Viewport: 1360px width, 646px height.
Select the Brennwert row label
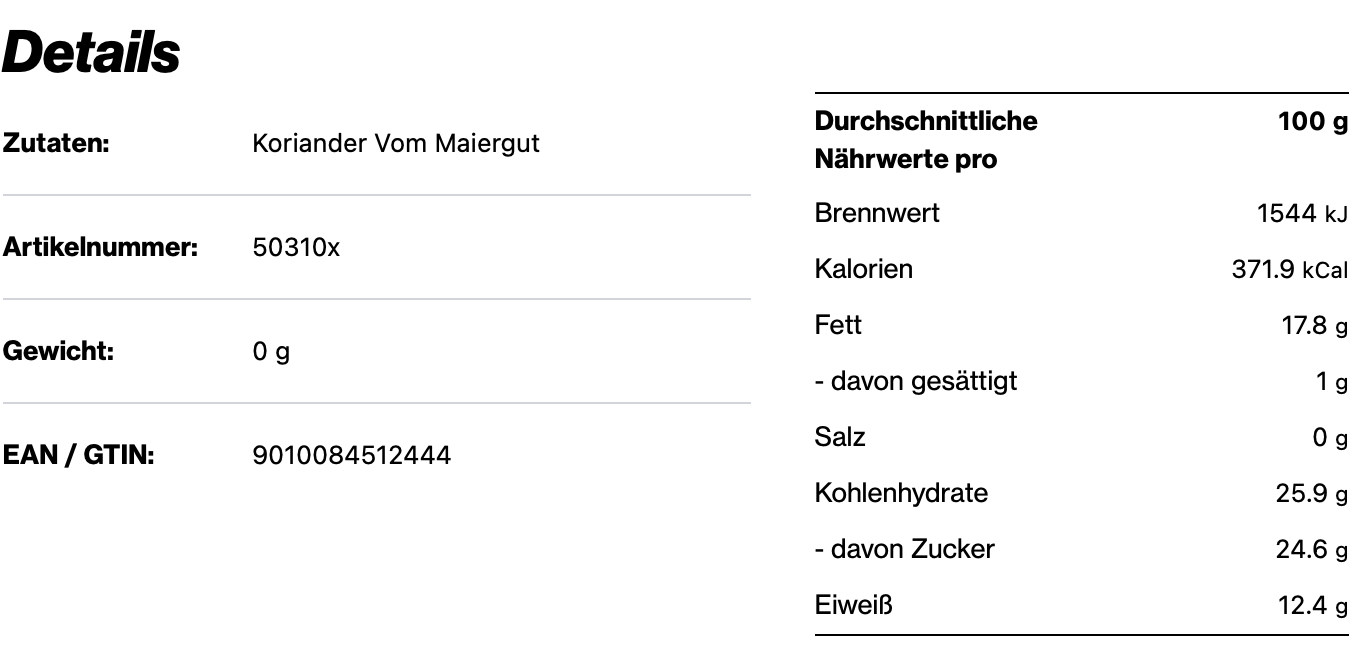877,213
